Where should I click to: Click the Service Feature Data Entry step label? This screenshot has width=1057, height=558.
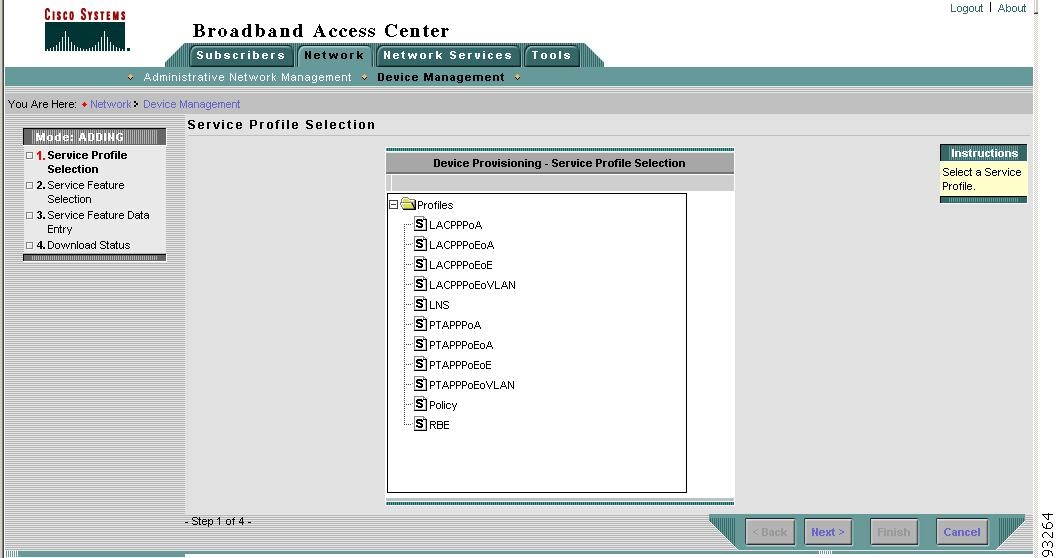tap(98, 222)
